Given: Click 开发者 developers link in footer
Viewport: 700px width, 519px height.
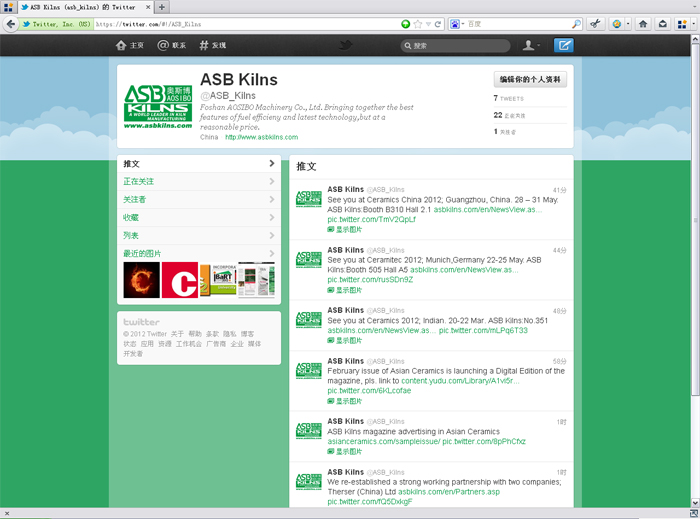Looking at the screenshot, I should [133, 353].
